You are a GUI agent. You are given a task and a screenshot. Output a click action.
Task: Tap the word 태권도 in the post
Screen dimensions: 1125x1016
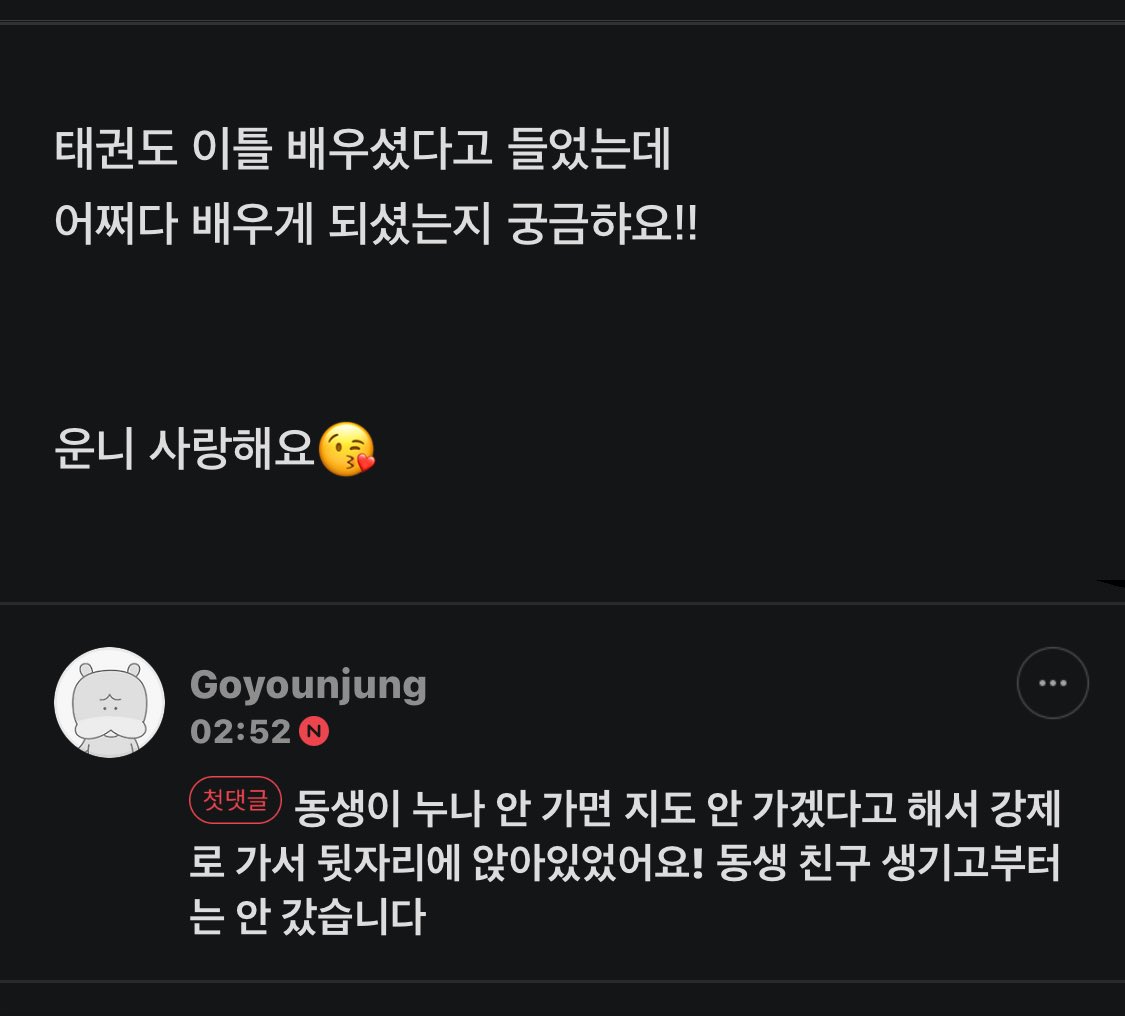coord(116,149)
